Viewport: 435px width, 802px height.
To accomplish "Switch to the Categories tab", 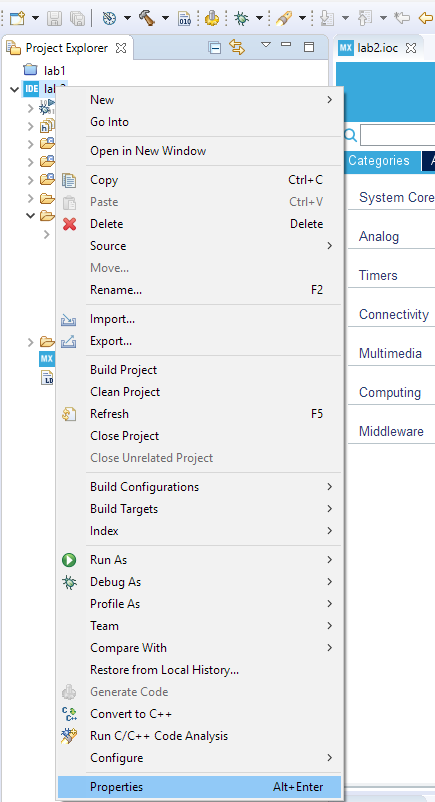I will (x=379, y=161).
